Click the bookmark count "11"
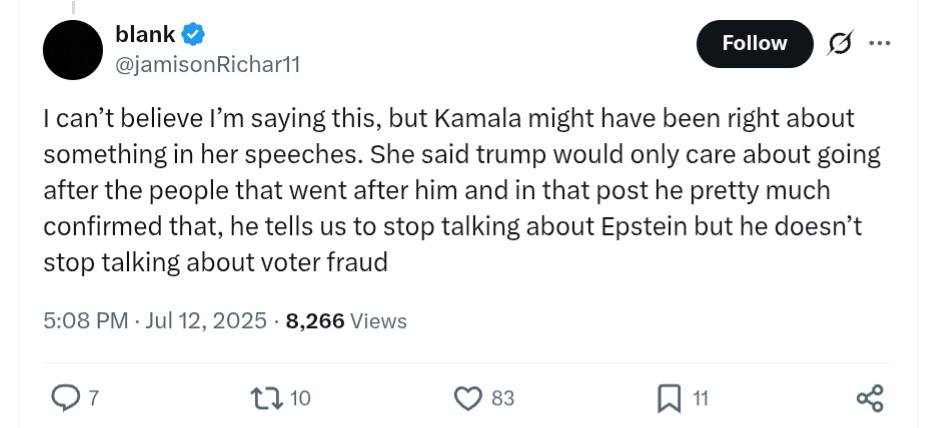 700,399
